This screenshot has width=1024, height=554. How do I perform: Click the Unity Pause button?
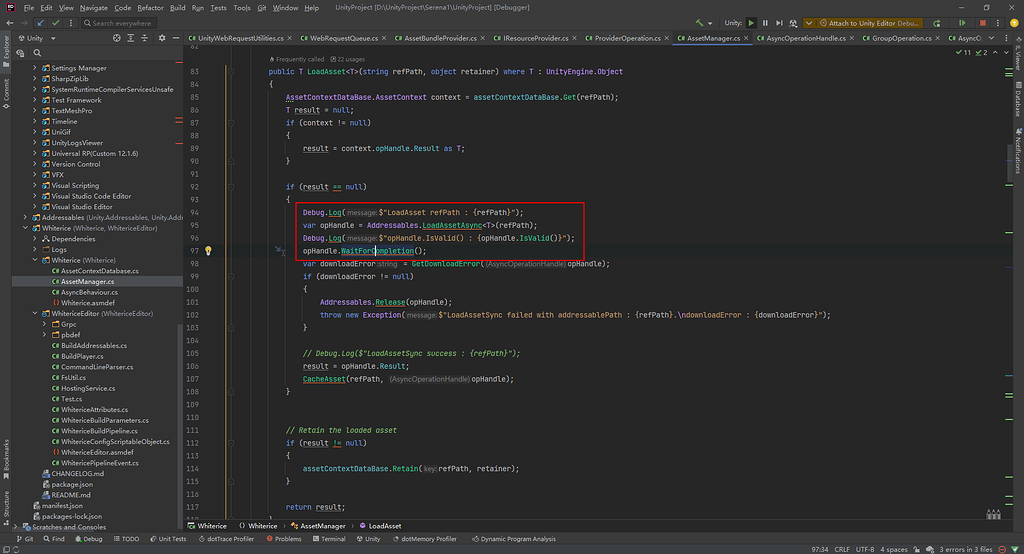765,22
